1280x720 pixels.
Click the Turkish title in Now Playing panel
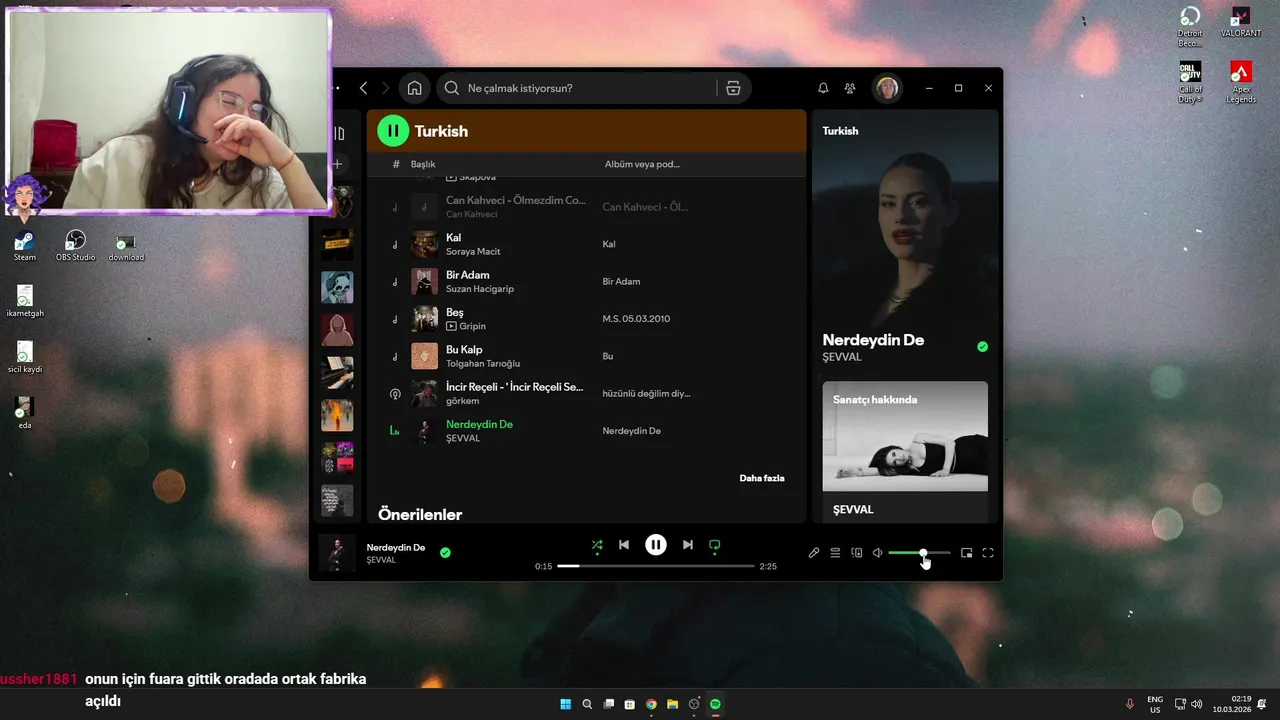pos(840,131)
